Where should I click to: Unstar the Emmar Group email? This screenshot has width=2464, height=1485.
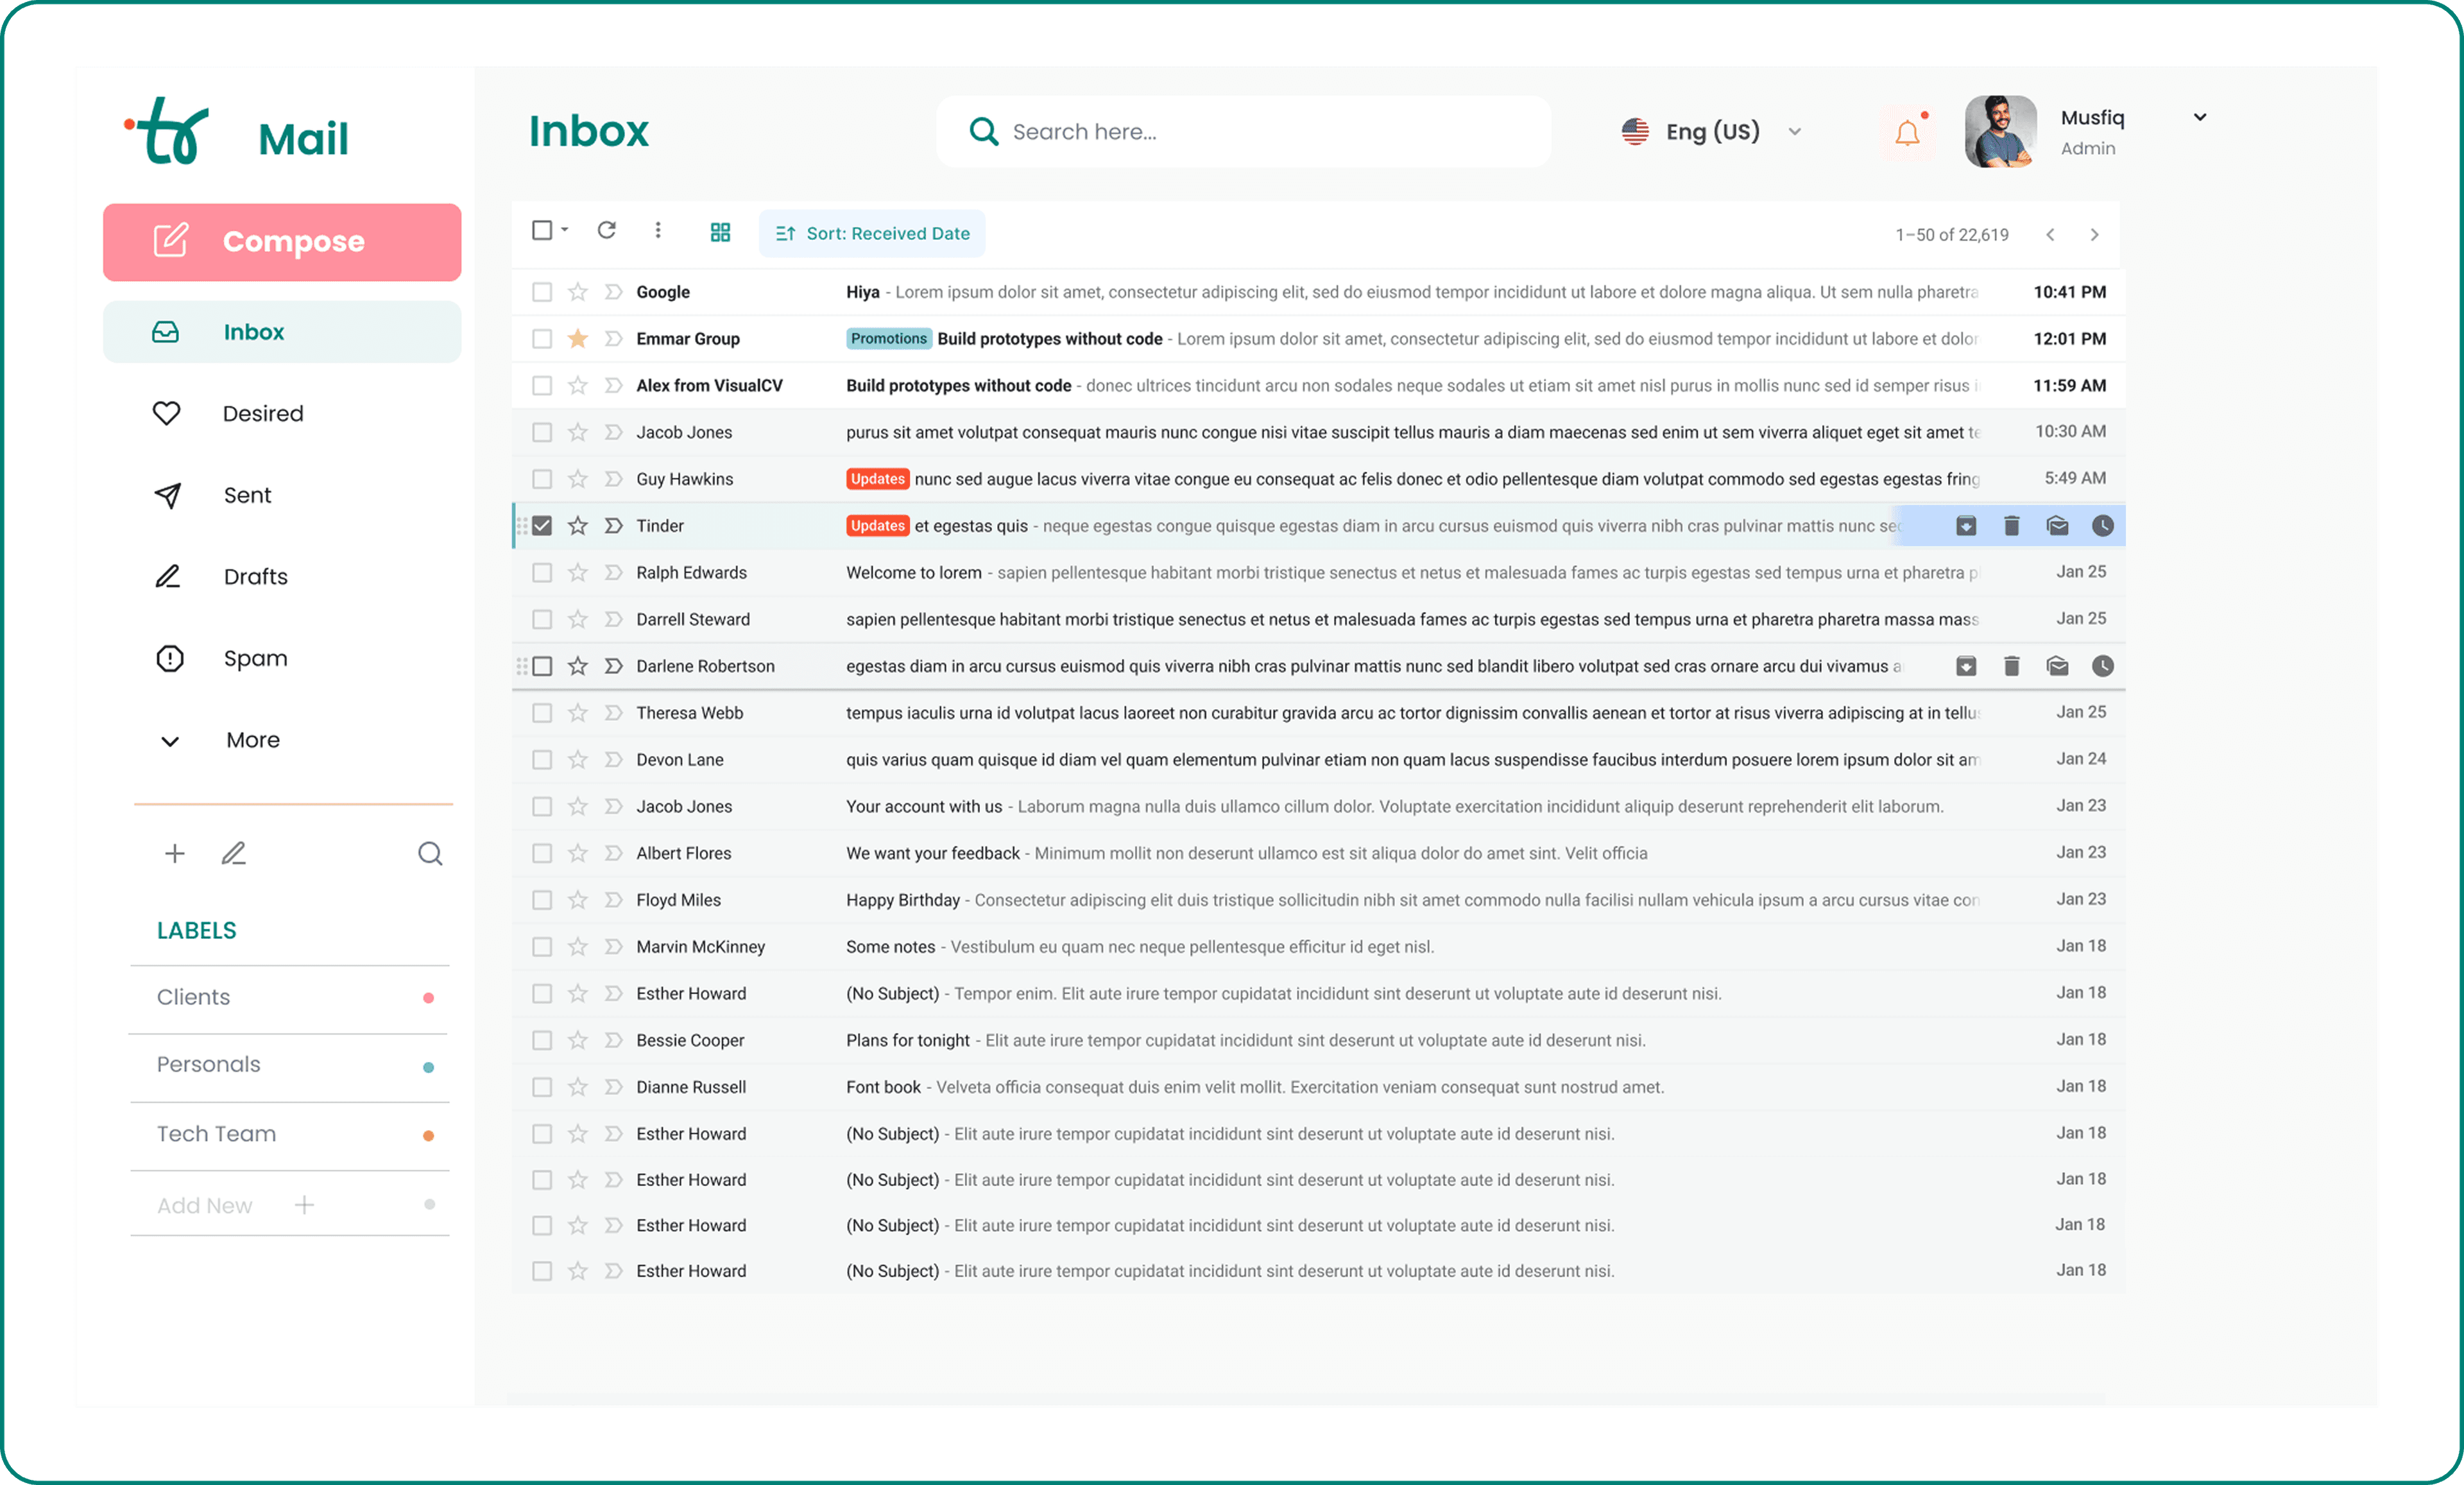(x=578, y=339)
